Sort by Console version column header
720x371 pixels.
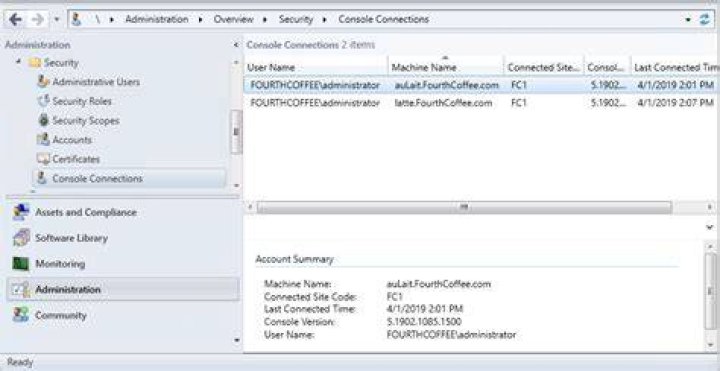click(607, 67)
